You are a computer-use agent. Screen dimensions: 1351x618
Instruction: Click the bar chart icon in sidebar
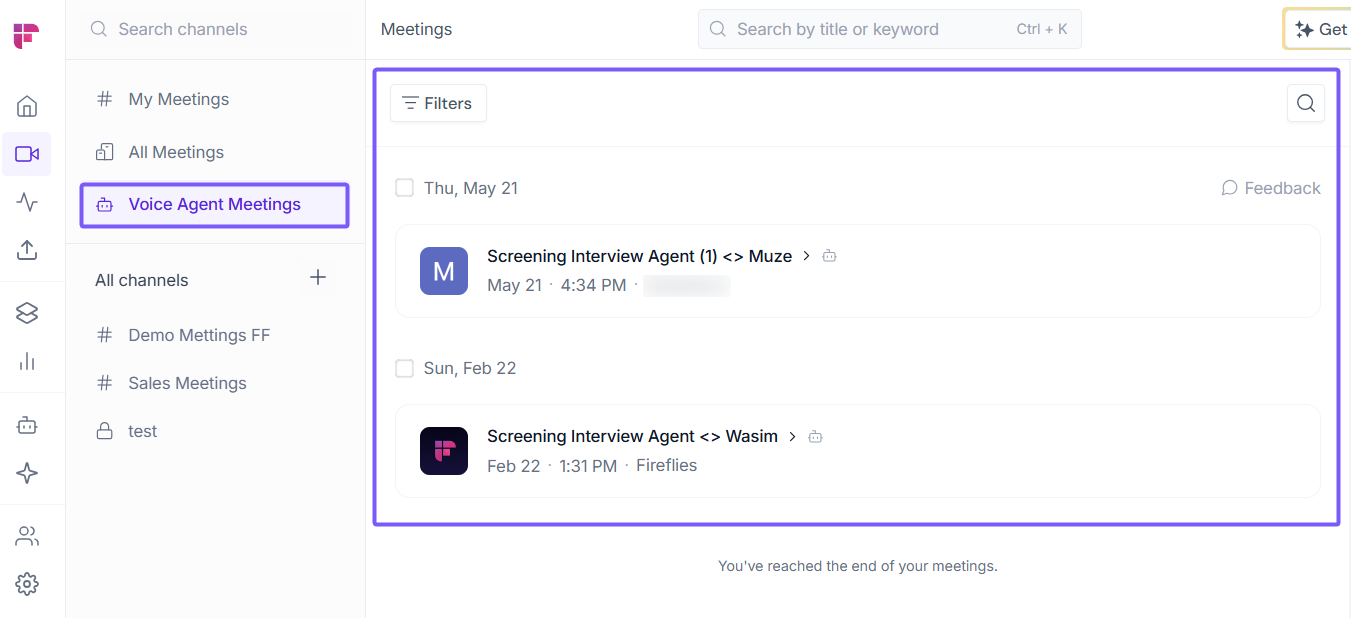pyautogui.click(x=27, y=361)
